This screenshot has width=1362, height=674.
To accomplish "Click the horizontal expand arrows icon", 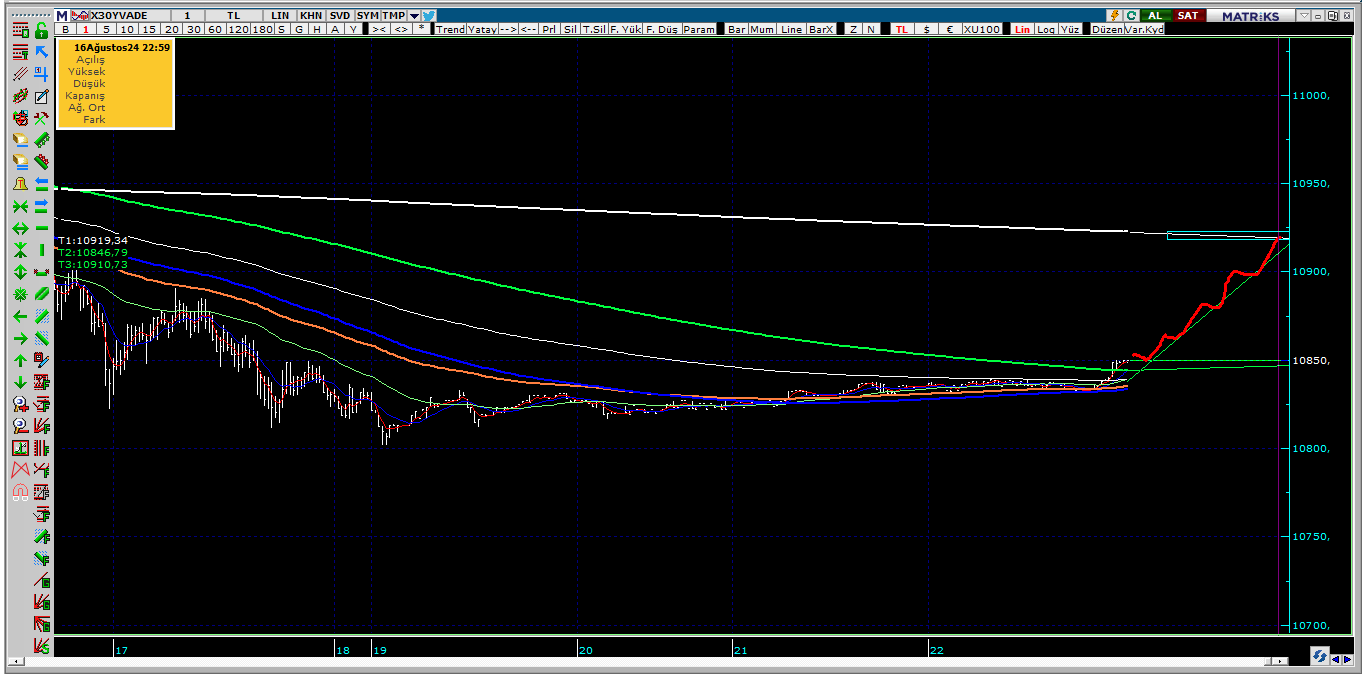I will point(20,228).
